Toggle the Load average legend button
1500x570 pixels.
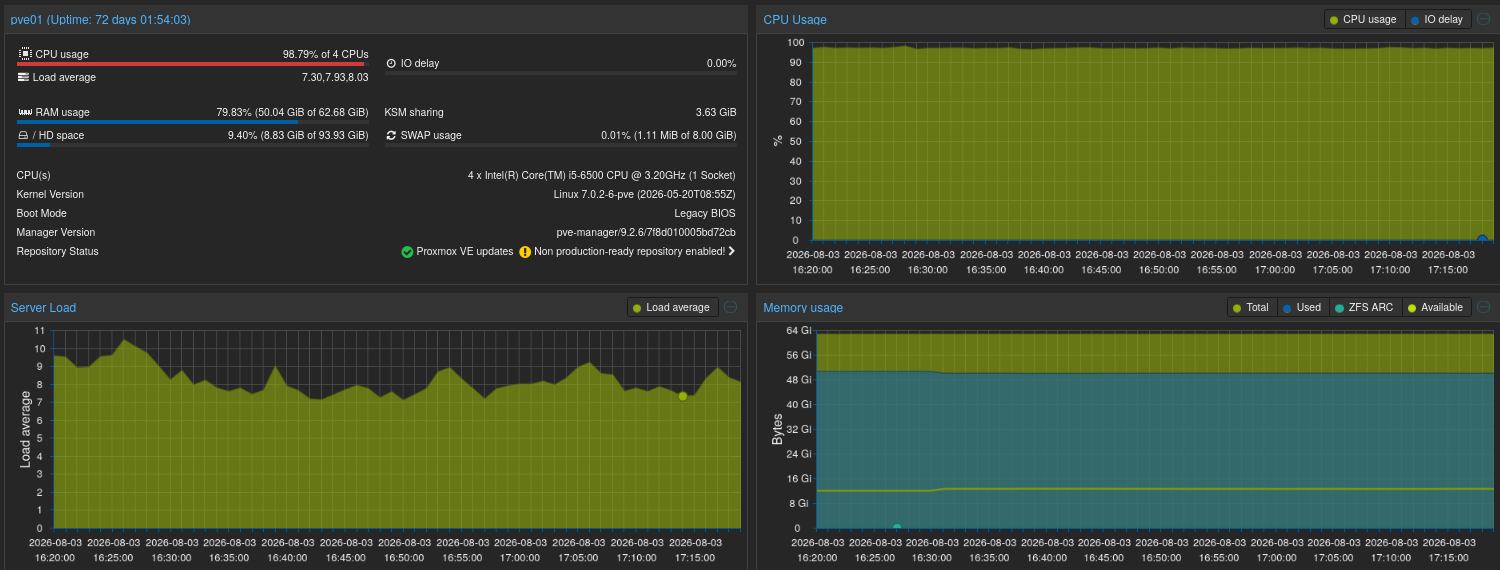(x=672, y=307)
